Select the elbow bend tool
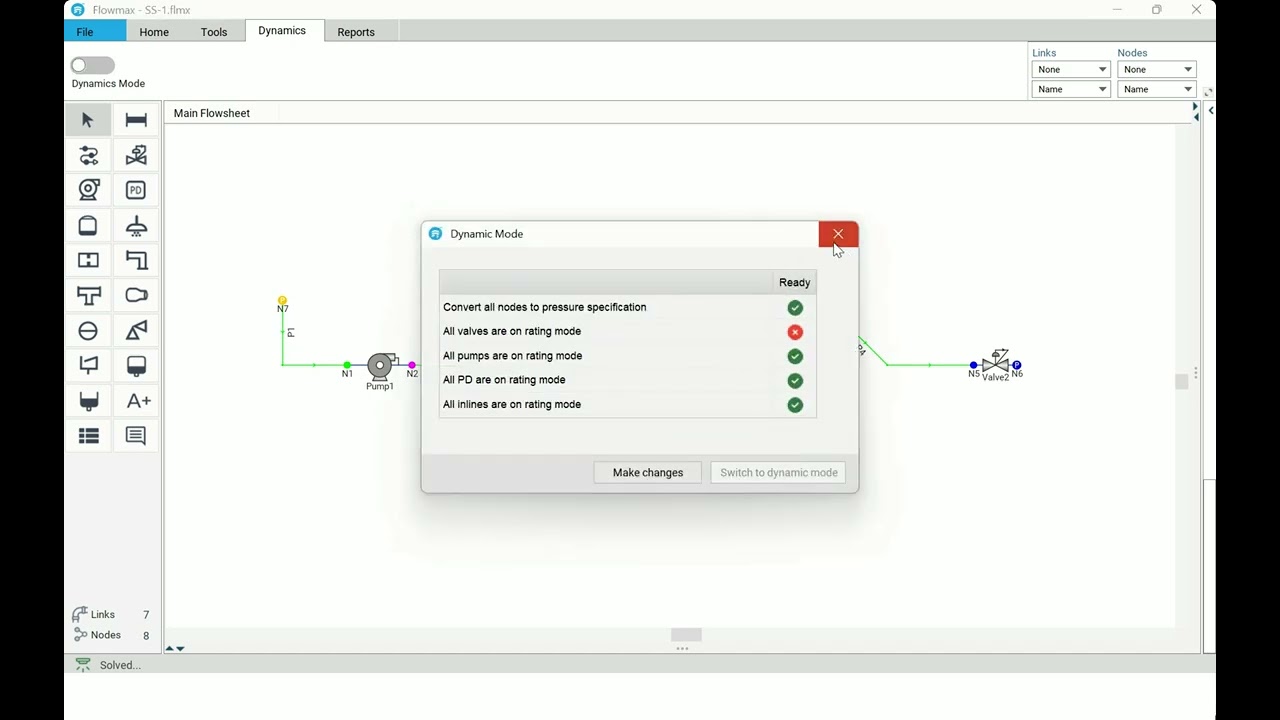This screenshot has width=1280, height=720. click(136, 260)
